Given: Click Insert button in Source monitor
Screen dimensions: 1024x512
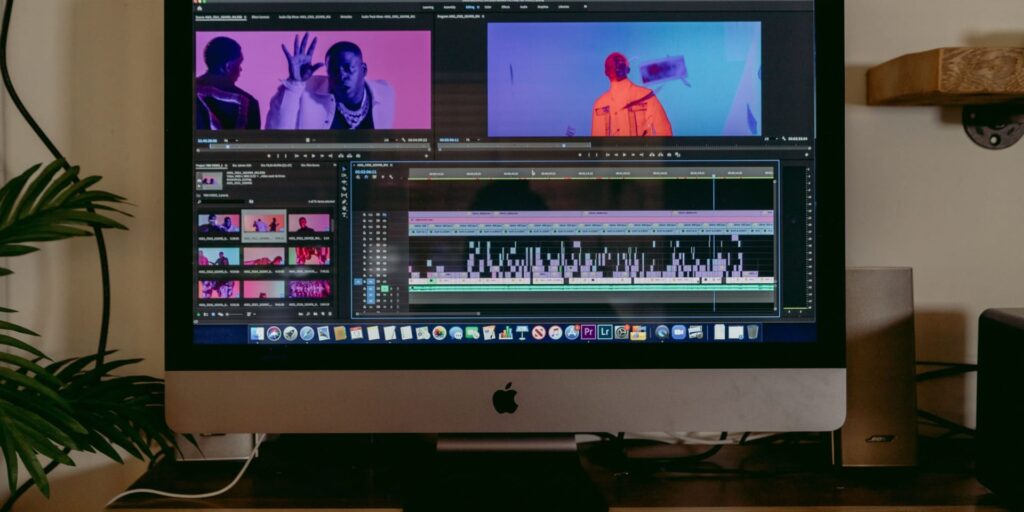Looking at the screenshot, I should (341, 156).
